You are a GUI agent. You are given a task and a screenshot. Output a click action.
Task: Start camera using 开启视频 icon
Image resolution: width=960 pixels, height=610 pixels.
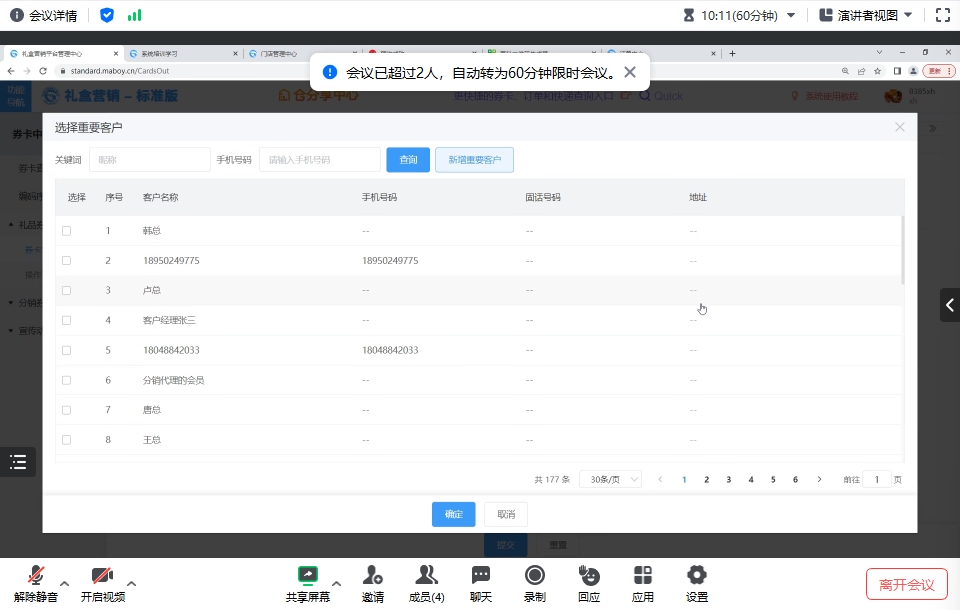tap(102, 576)
